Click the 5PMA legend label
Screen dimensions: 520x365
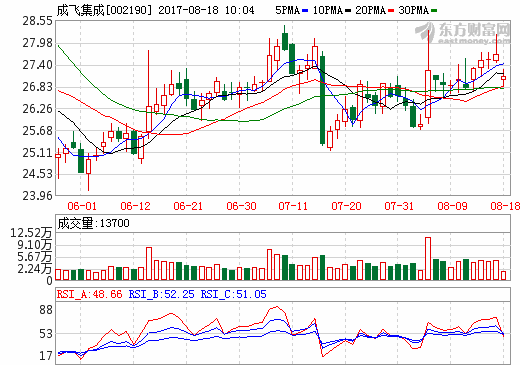tap(287, 10)
